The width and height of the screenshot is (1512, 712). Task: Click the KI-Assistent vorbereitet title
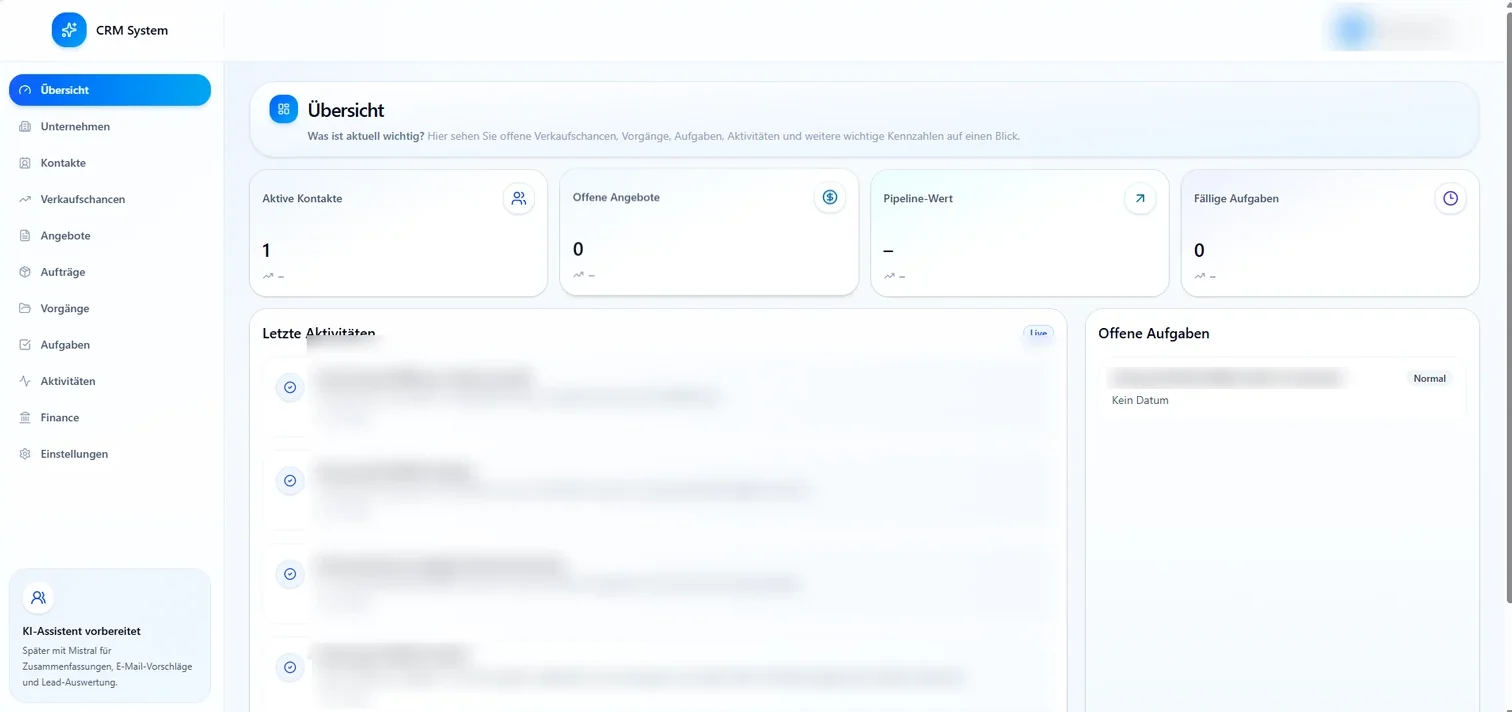click(x=82, y=631)
